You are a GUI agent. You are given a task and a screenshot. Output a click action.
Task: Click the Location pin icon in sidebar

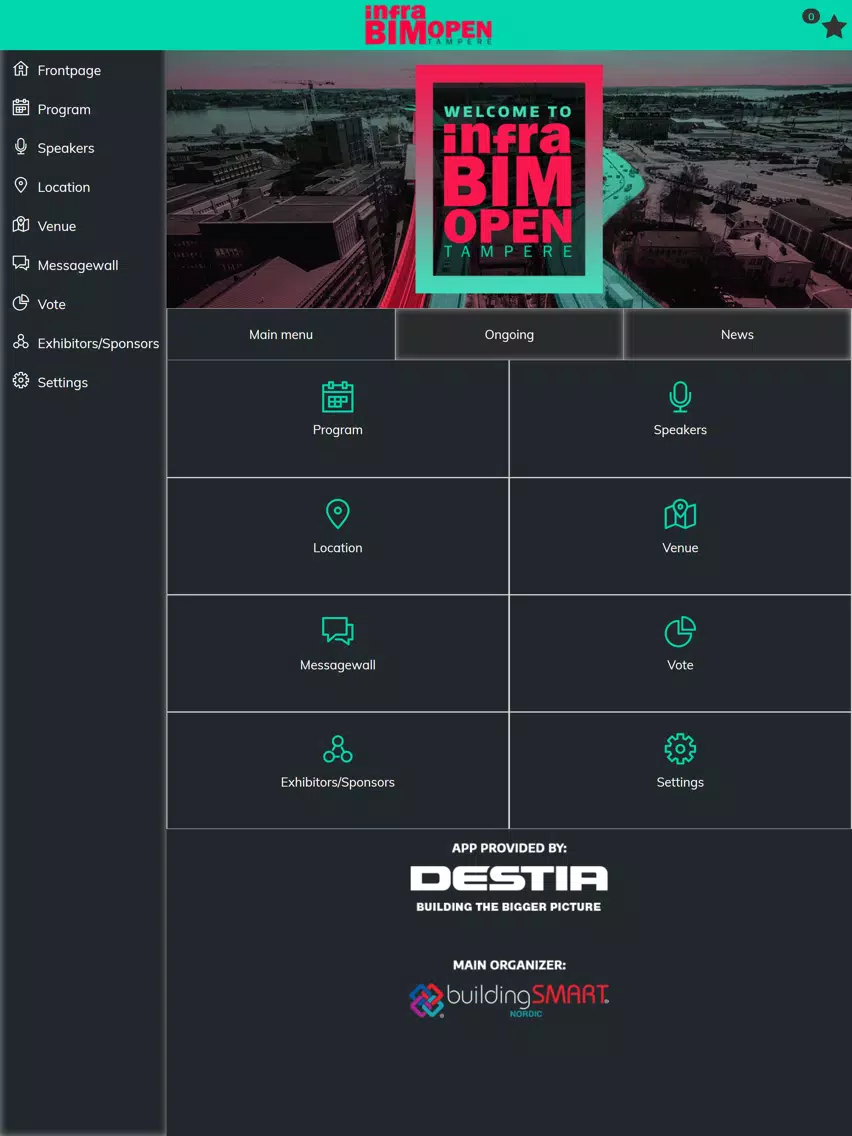tap(21, 185)
